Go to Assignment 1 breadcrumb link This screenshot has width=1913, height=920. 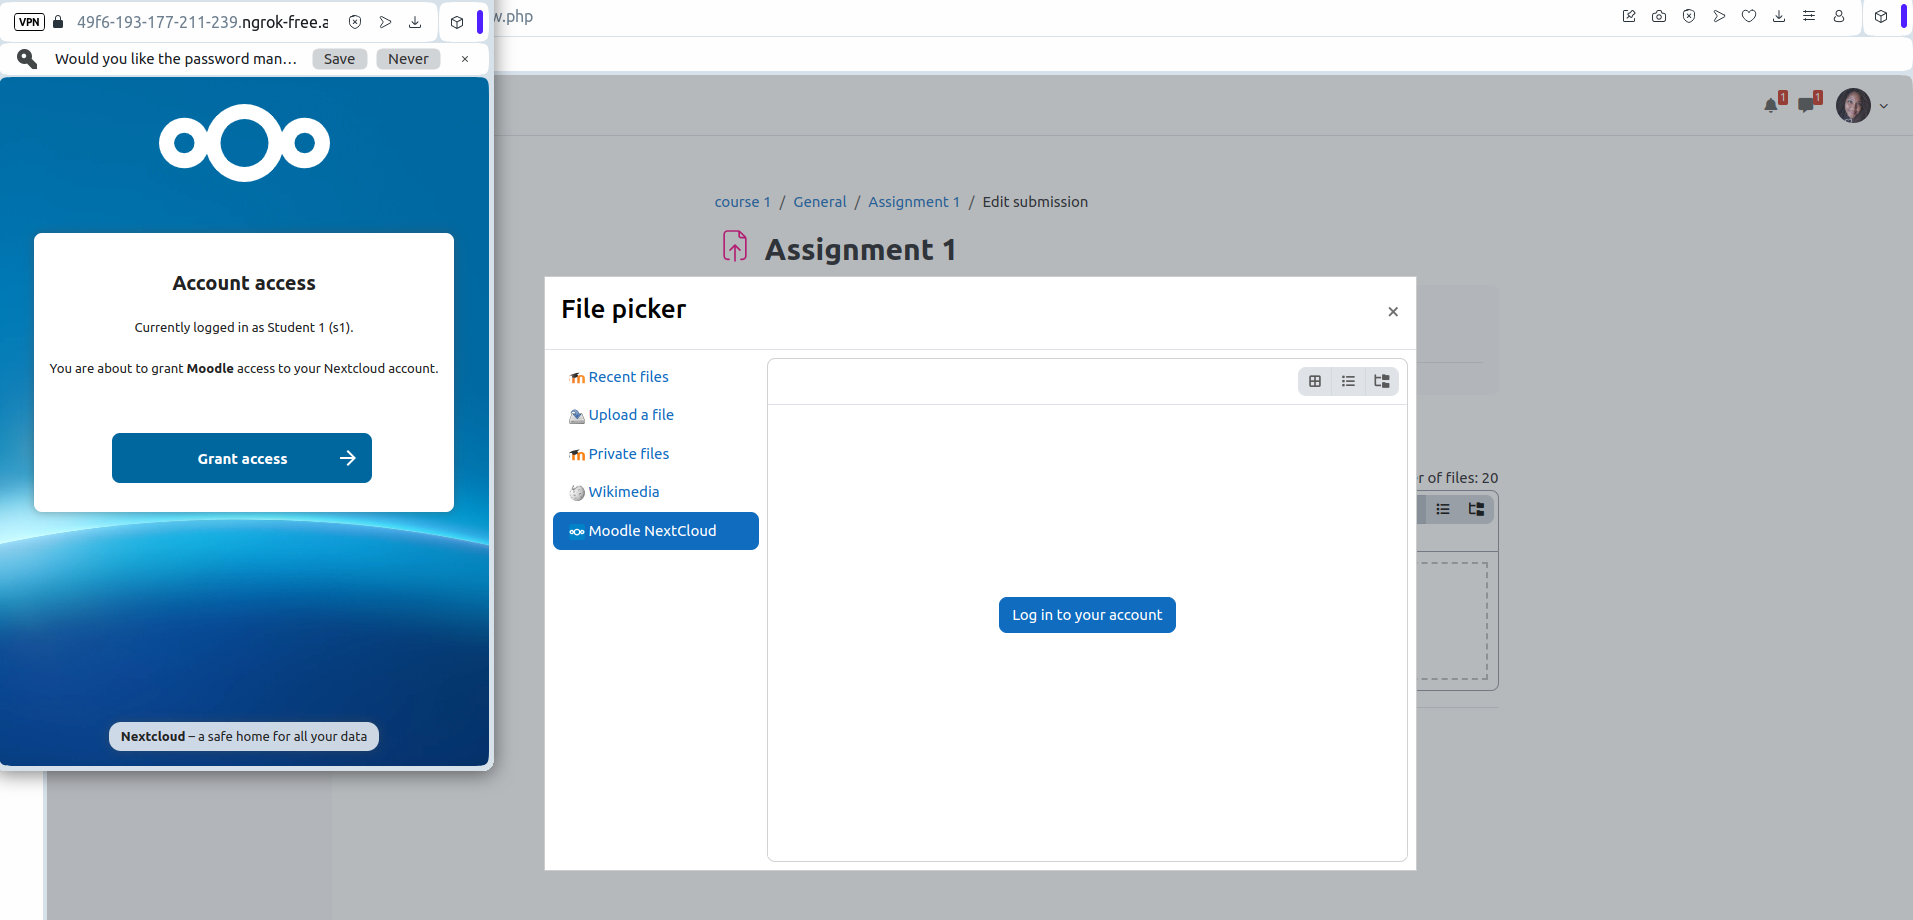pyautogui.click(x=914, y=202)
